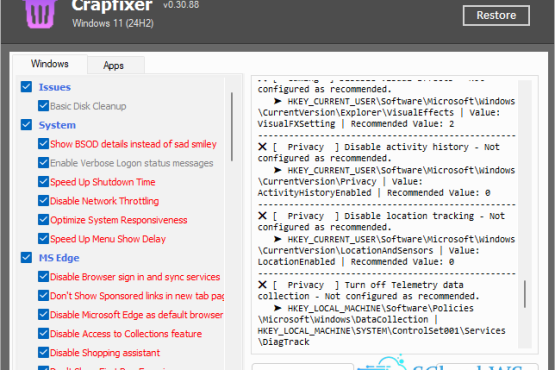Toggle the Basic Disk Cleanup checkbox

[x=43, y=106]
